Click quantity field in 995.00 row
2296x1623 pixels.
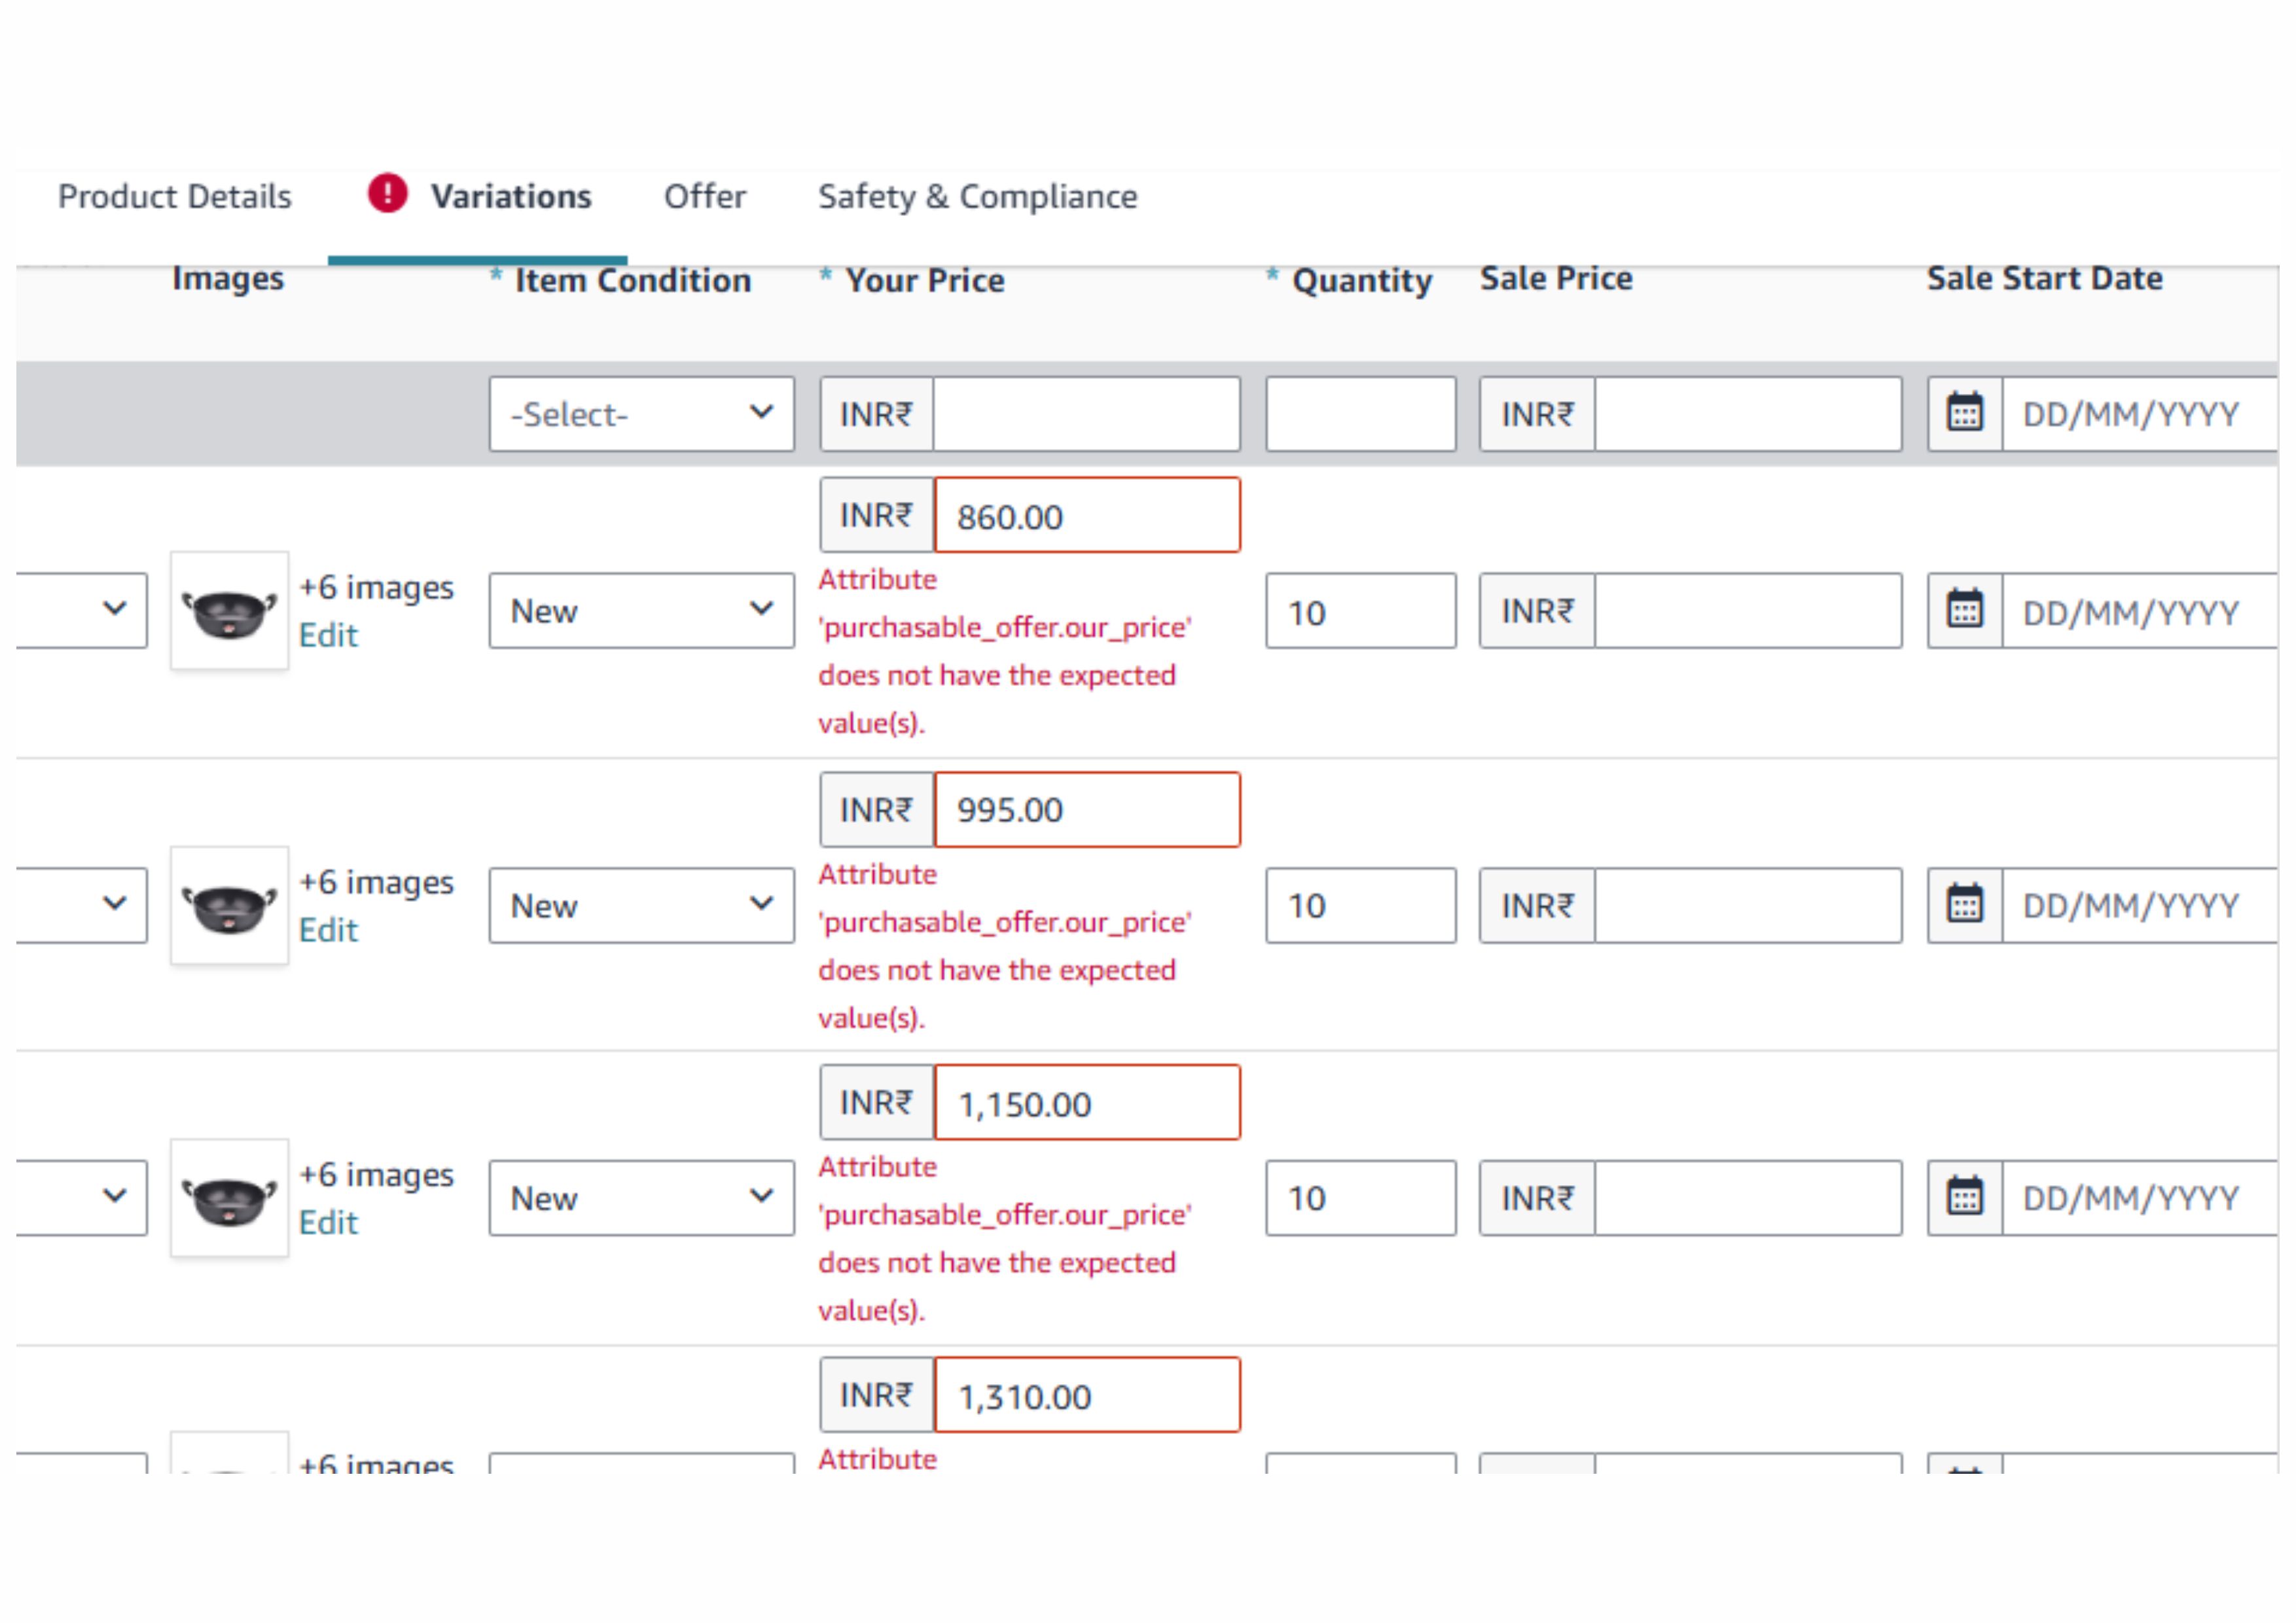pos(1361,906)
